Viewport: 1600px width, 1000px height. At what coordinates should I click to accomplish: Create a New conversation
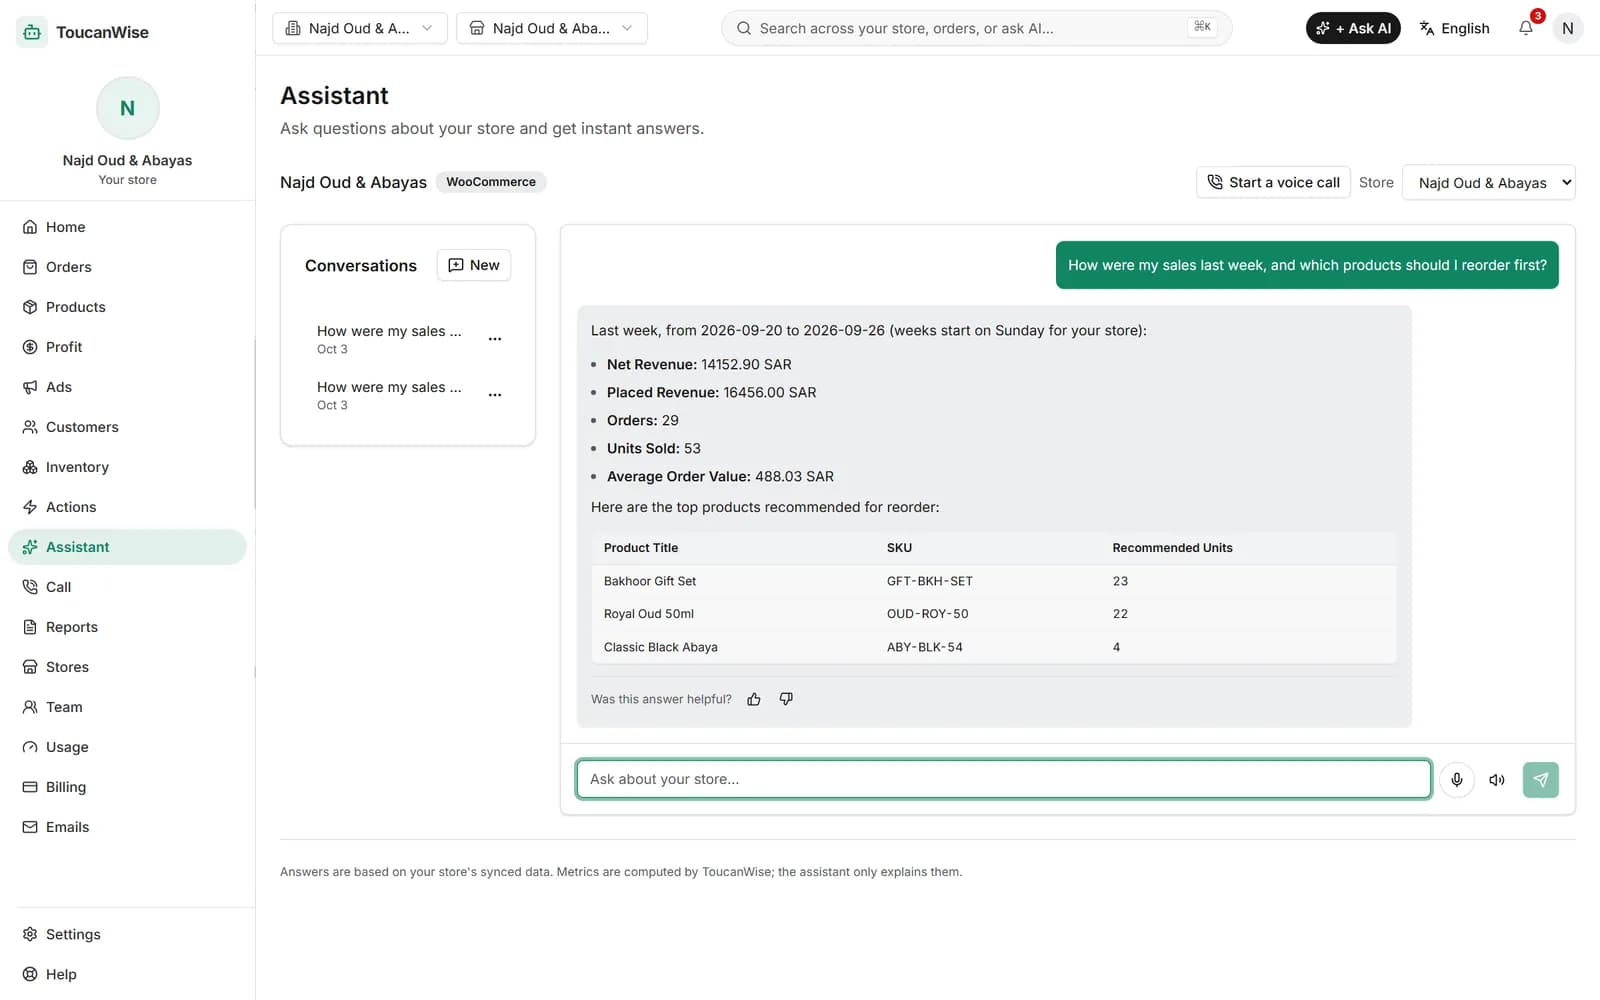(x=474, y=265)
